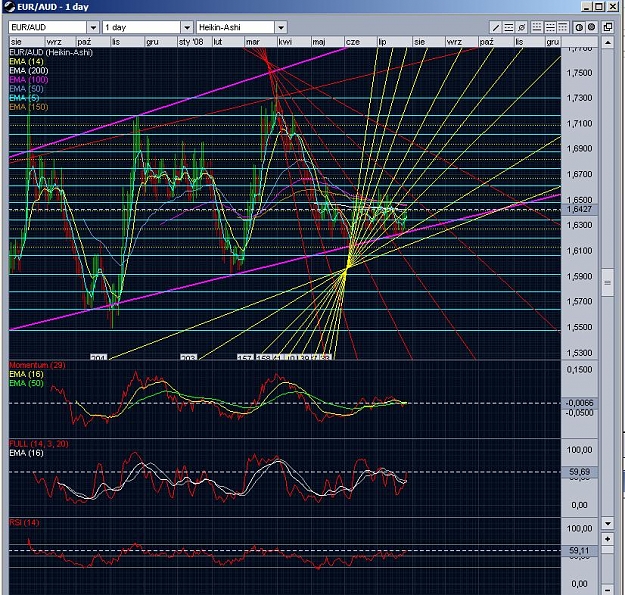Click the Momentum (29) indicator label
Image resolution: width=625 pixels, height=595 pixels.
point(37,365)
